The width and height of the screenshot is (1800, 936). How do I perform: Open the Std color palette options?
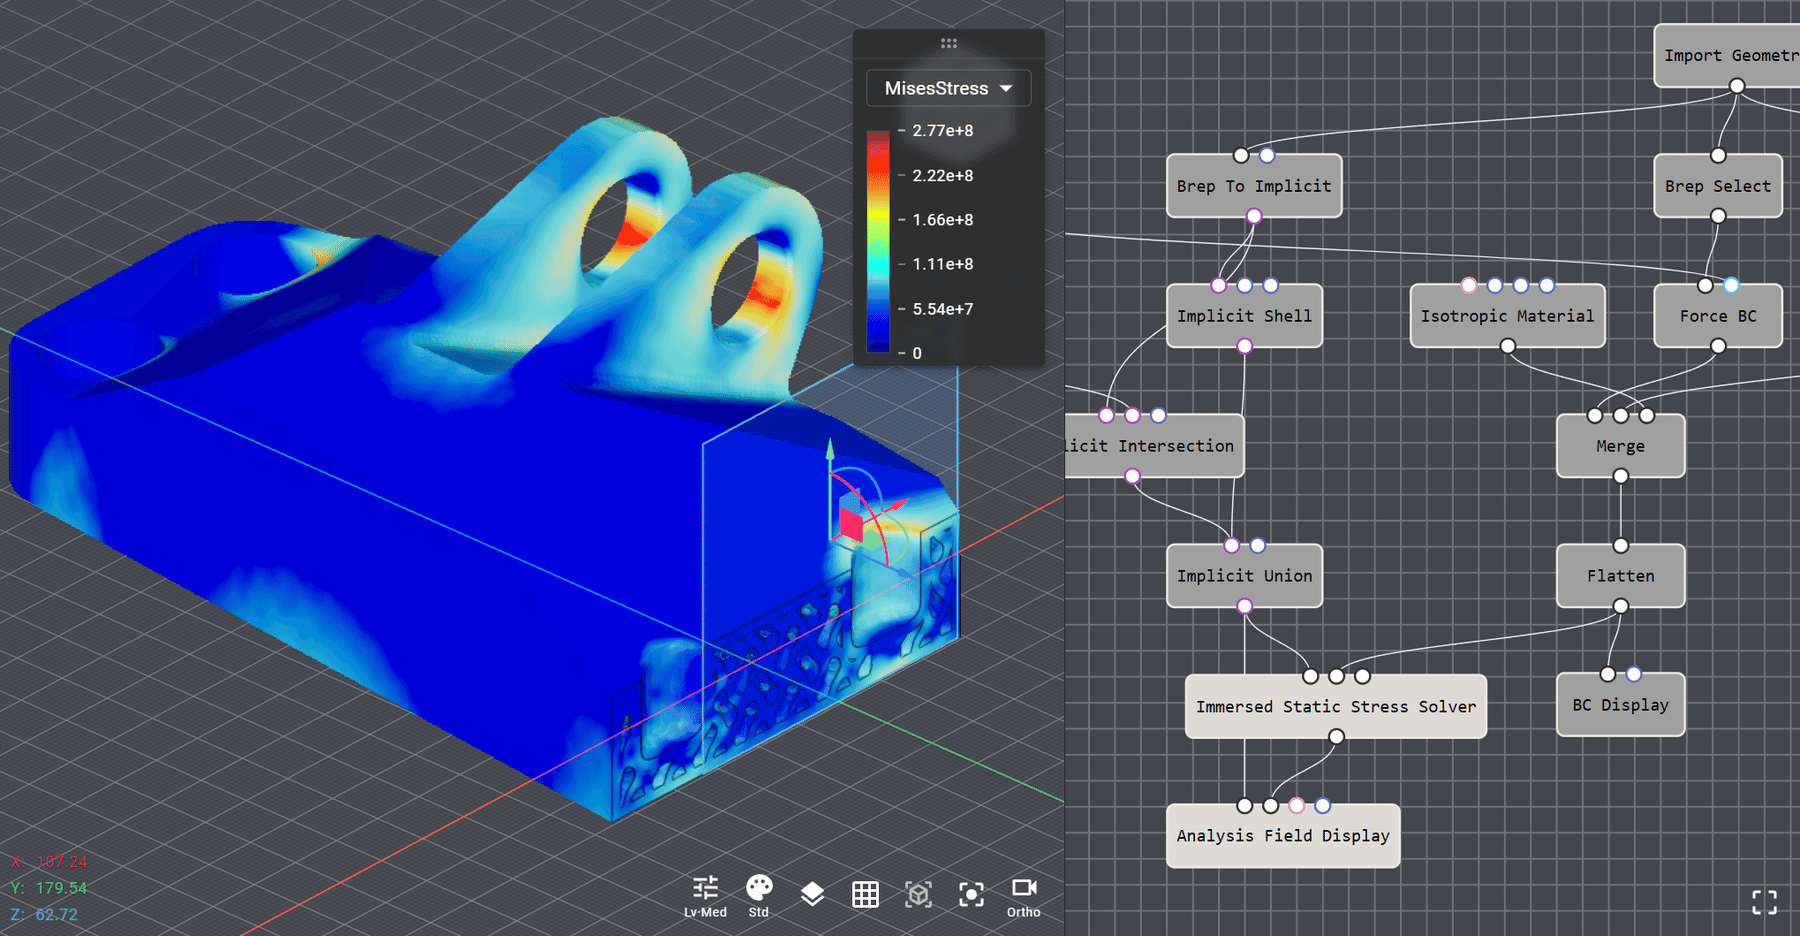[759, 896]
